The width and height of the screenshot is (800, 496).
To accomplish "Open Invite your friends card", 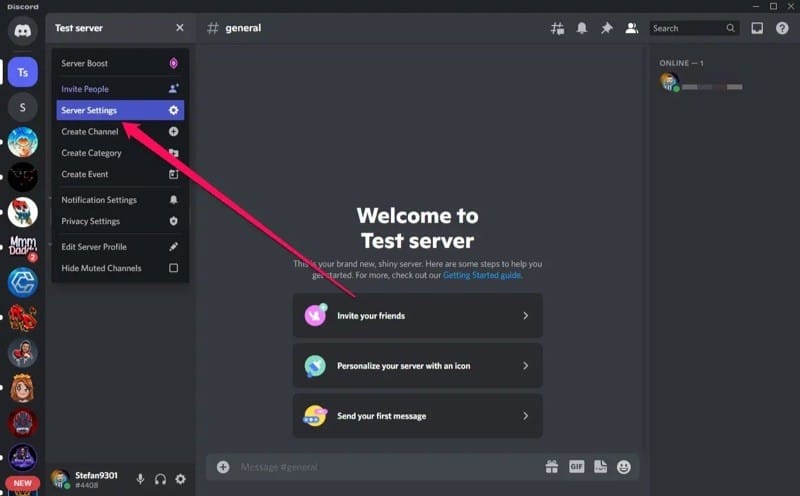I will coord(417,316).
